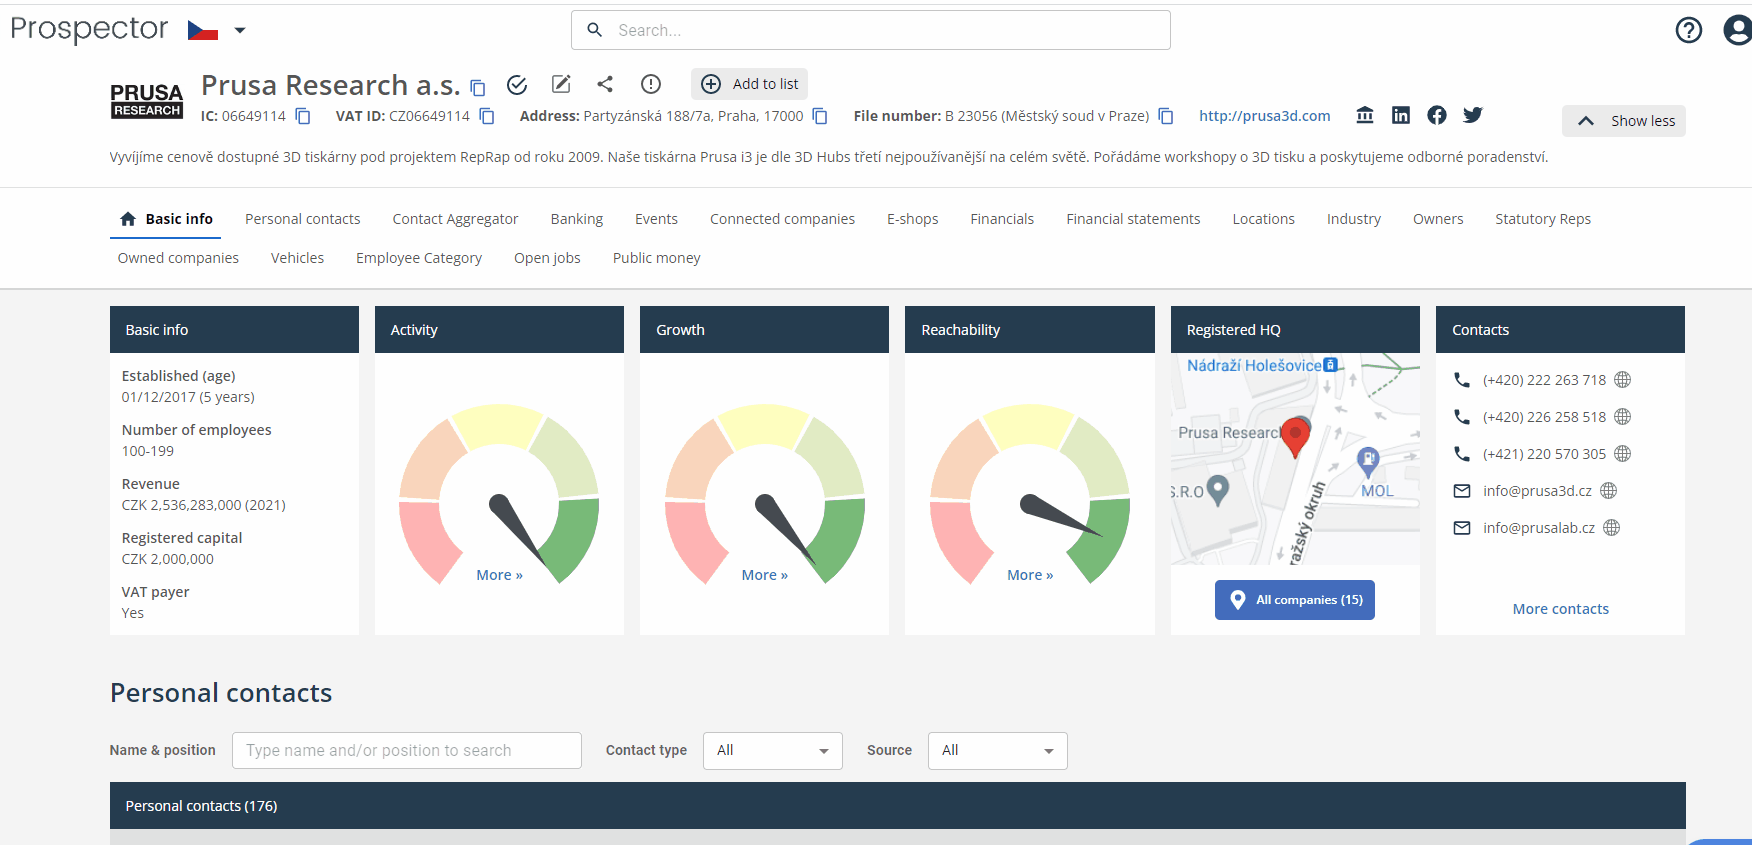The width and height of the screenshot is (1752, 845).
Task: Open the company Facebook page icon
Action: tap(1437, 115)
